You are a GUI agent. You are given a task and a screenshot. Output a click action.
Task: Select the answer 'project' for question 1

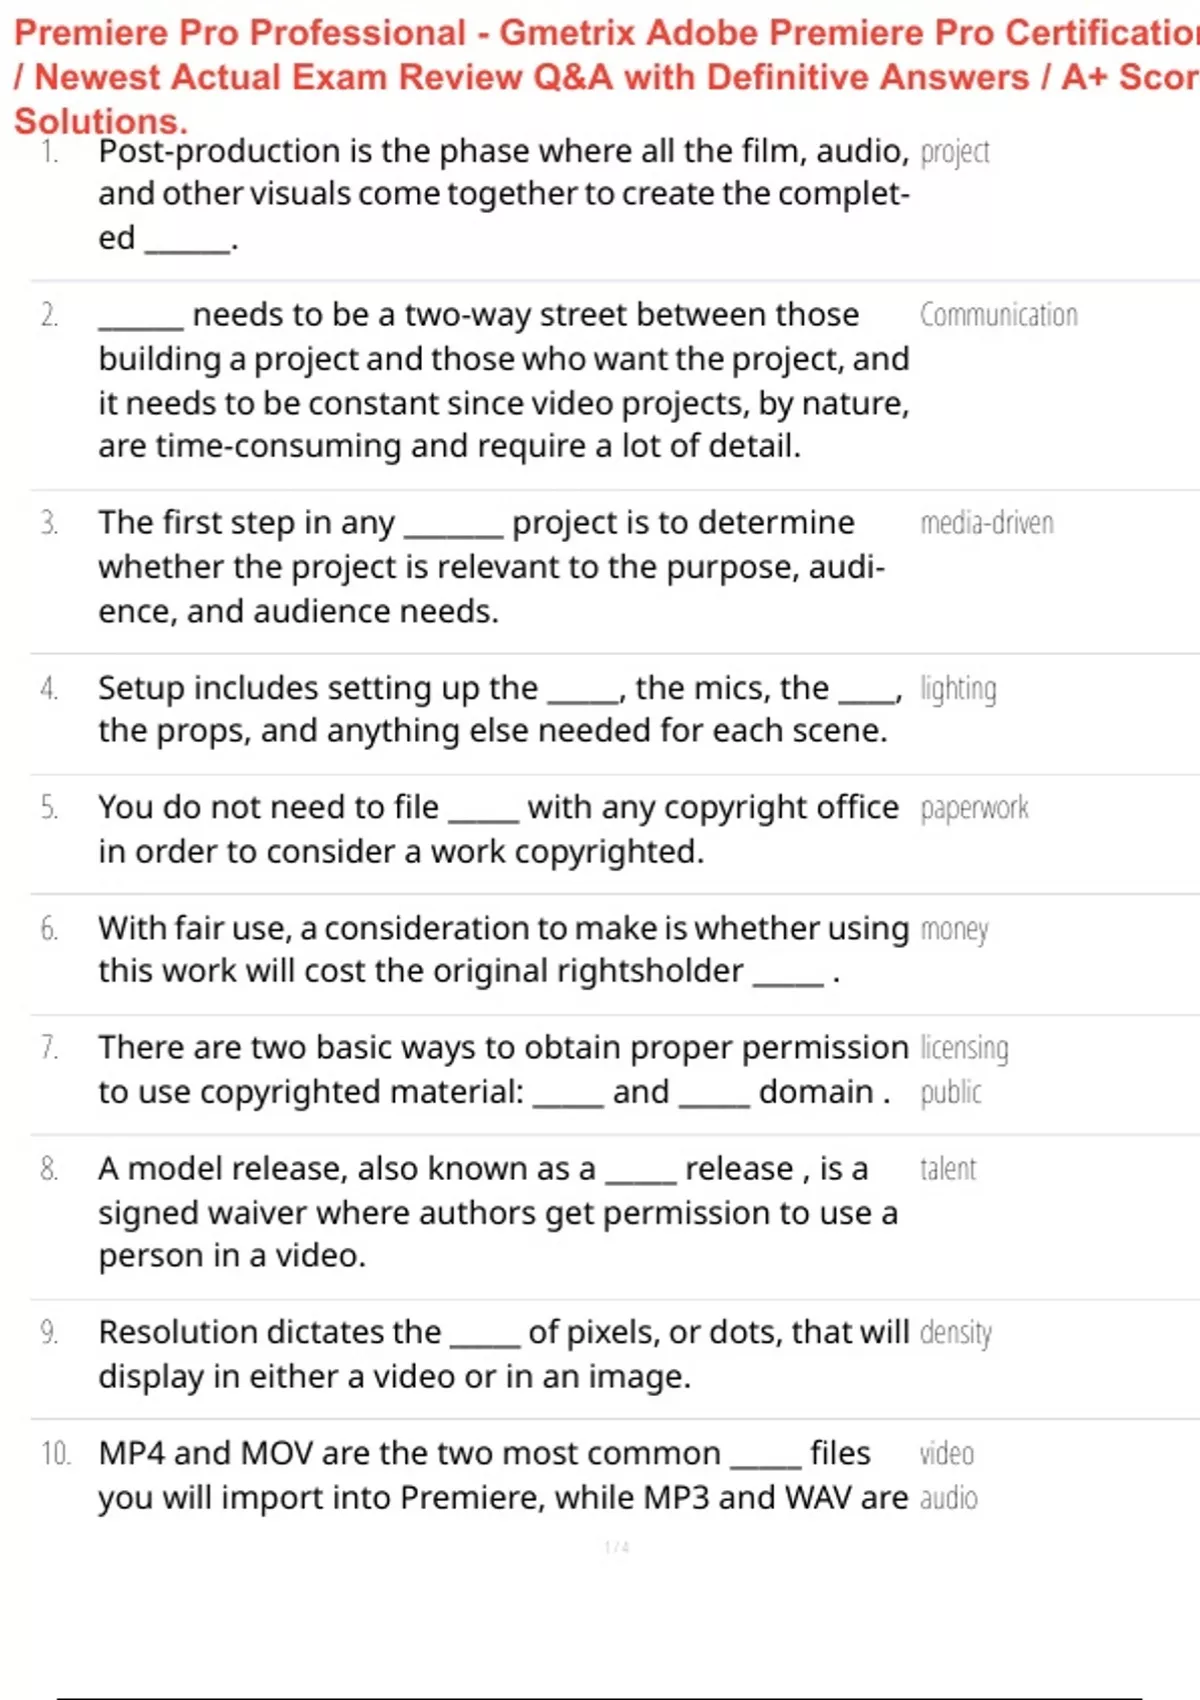pyautogui.click(x=955, y=152)
